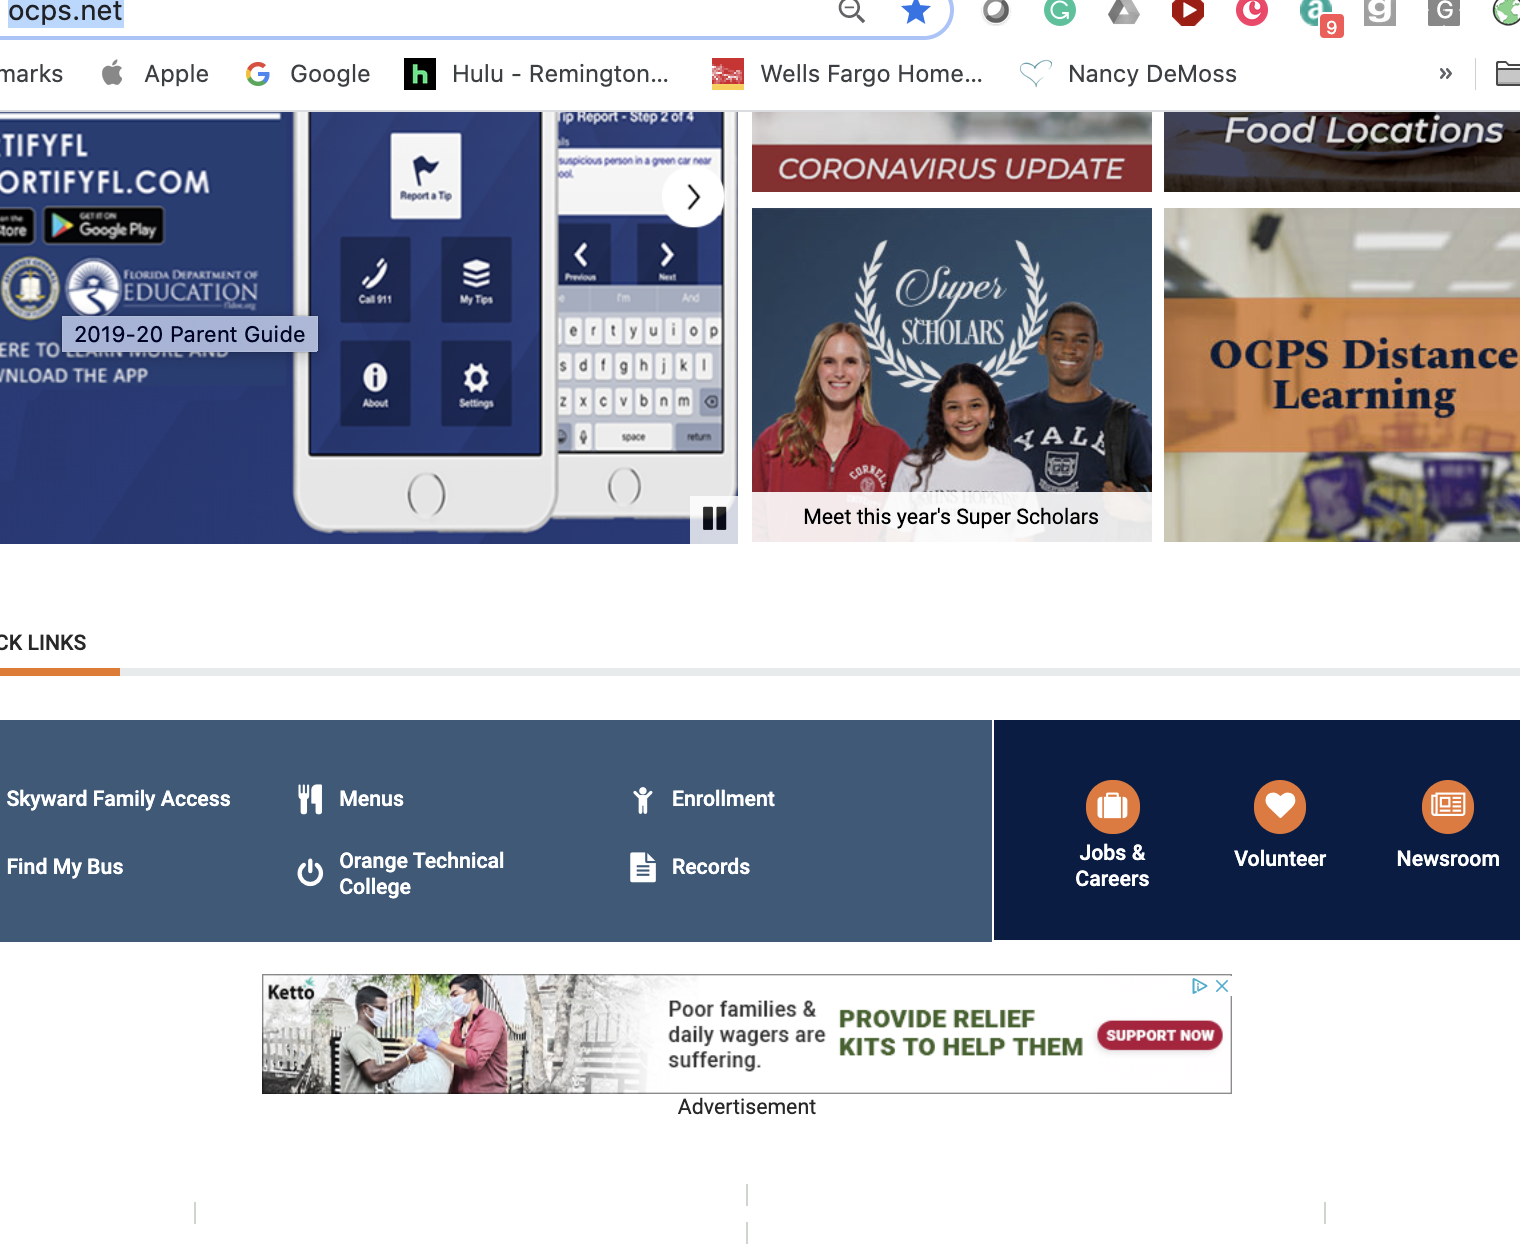This screenshot has width=1520, height=1248.
Task: Click the gray lowercase g extension icon
Action: coord(1380,11)
